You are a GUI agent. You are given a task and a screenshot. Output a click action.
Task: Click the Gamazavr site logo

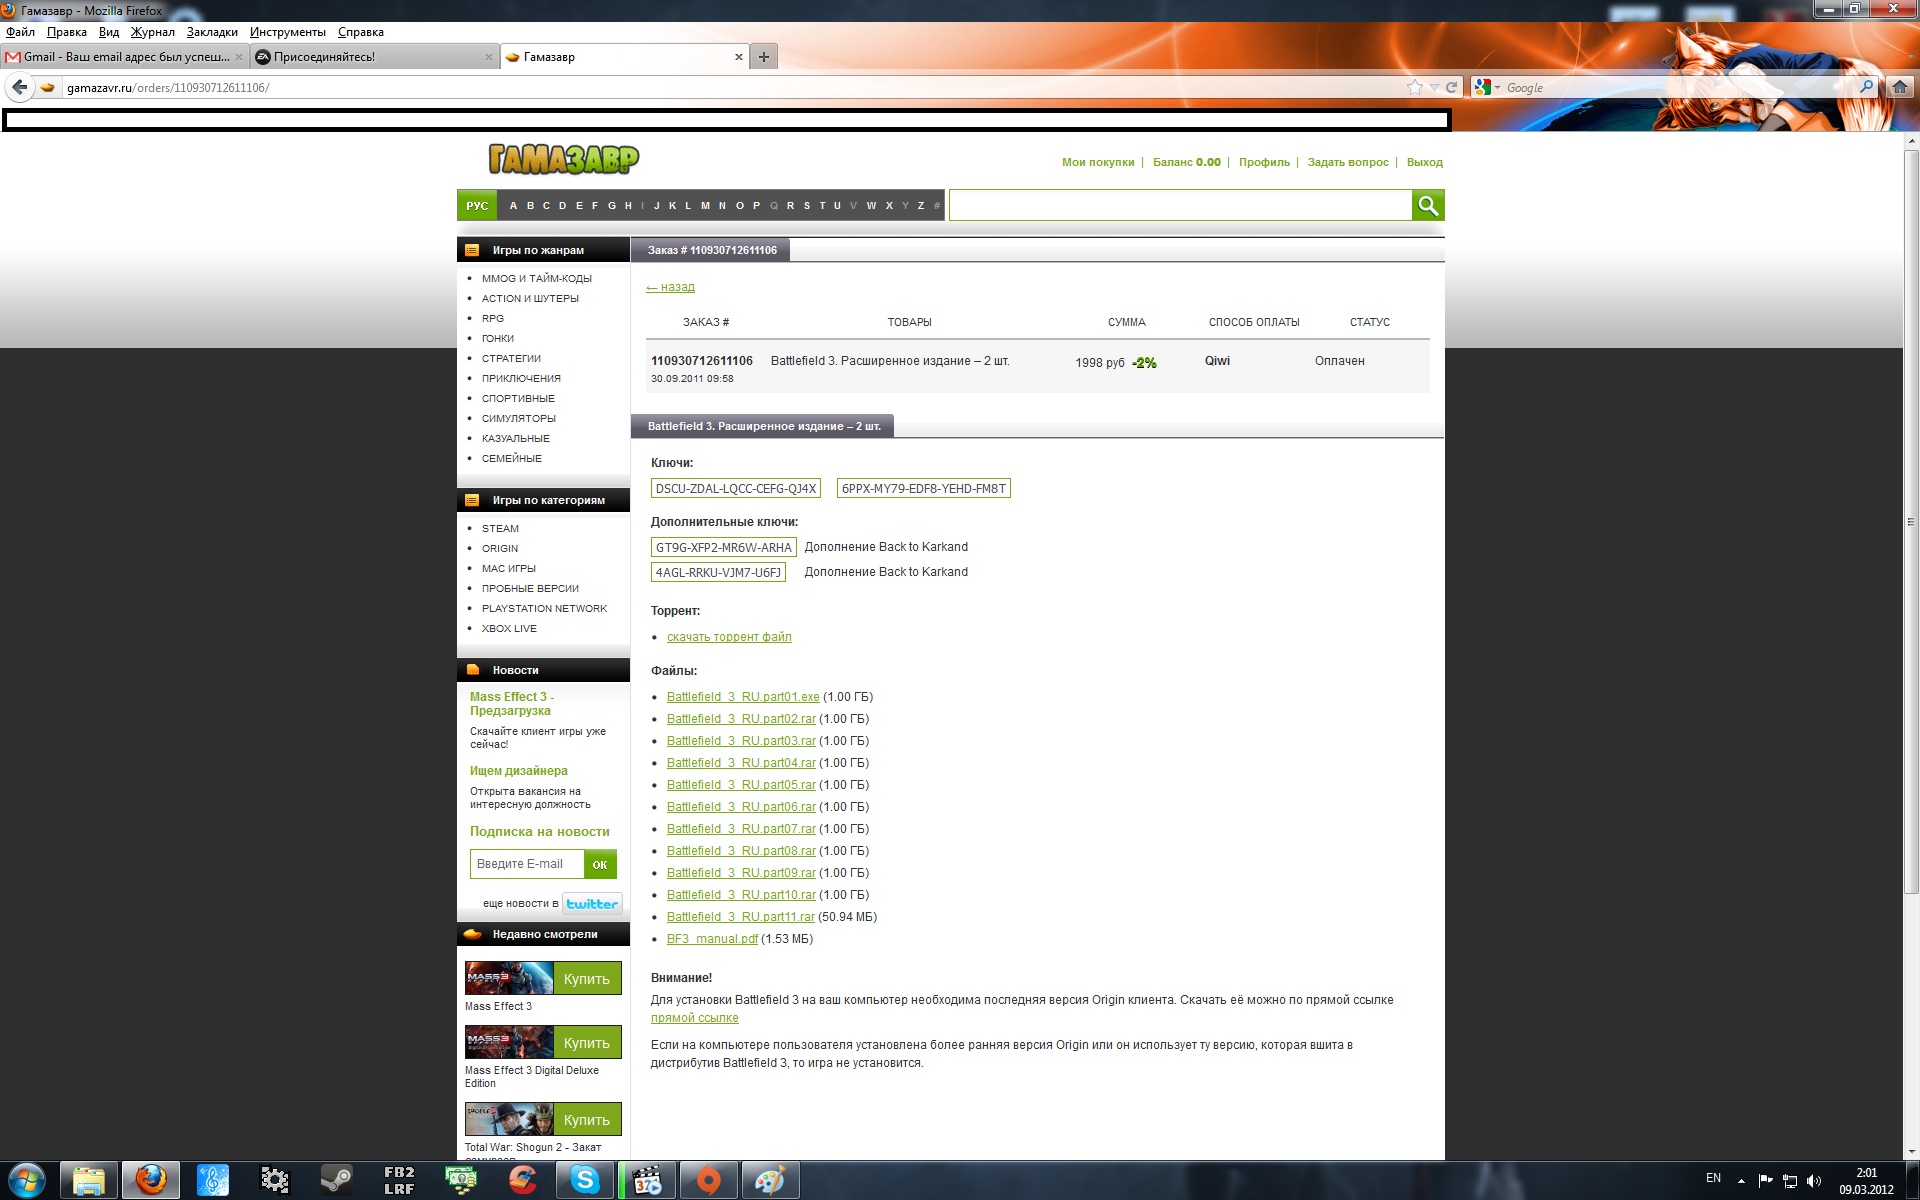point(563,159)
